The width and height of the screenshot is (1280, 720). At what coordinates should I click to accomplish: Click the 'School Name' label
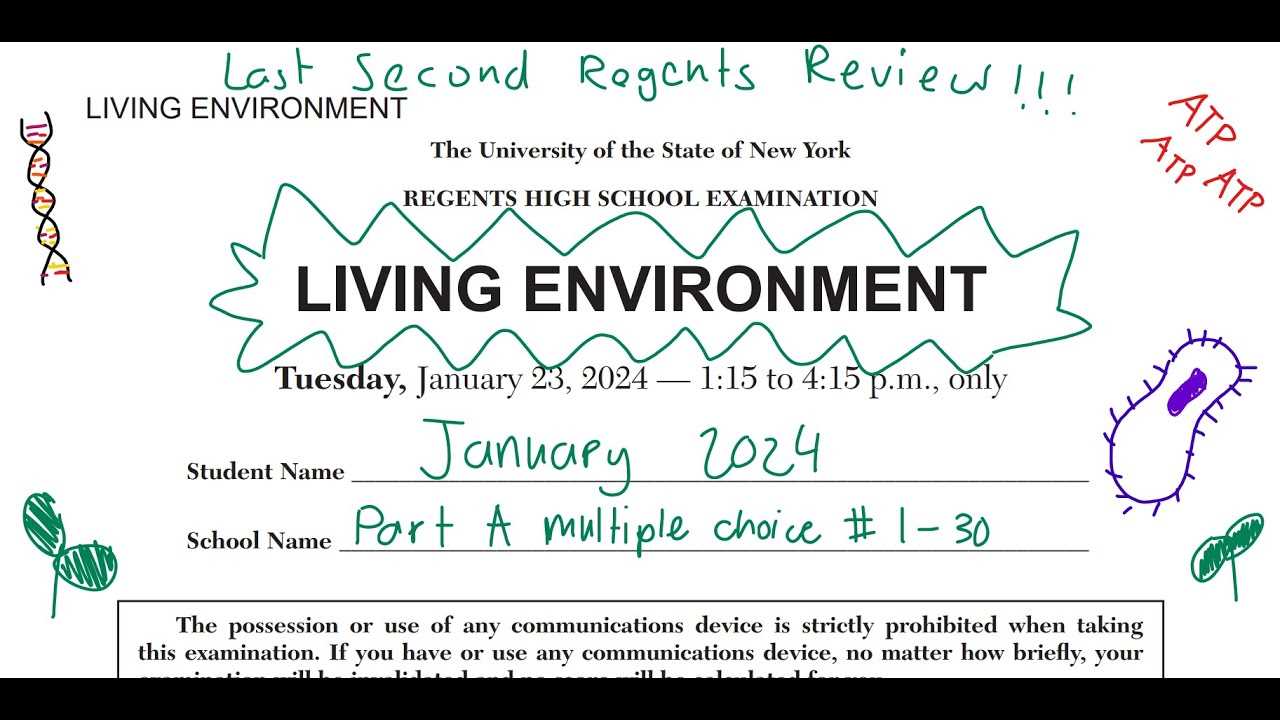tap(258, 541)
